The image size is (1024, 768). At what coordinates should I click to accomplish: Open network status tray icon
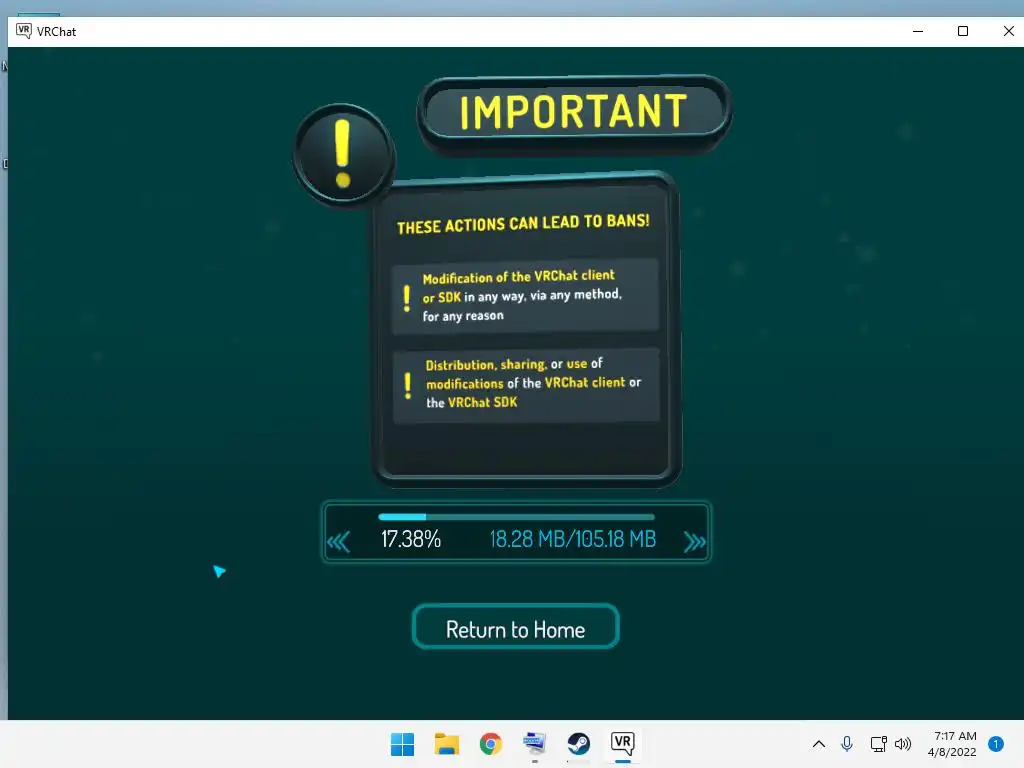pyautogui.click(x=878, y=744)
